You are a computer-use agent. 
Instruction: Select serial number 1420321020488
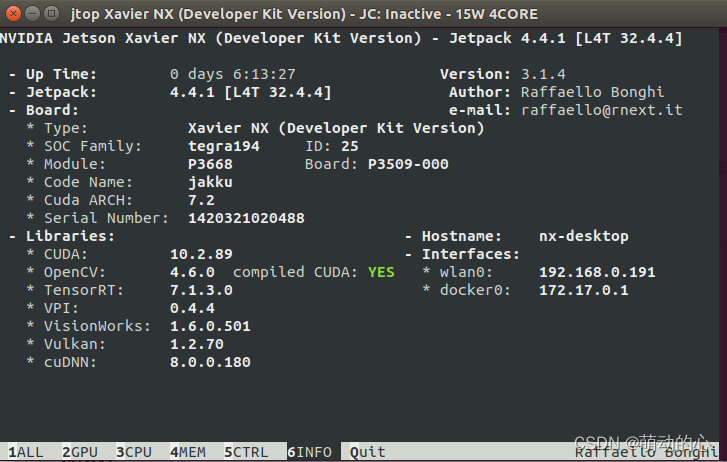click(246, 218)
